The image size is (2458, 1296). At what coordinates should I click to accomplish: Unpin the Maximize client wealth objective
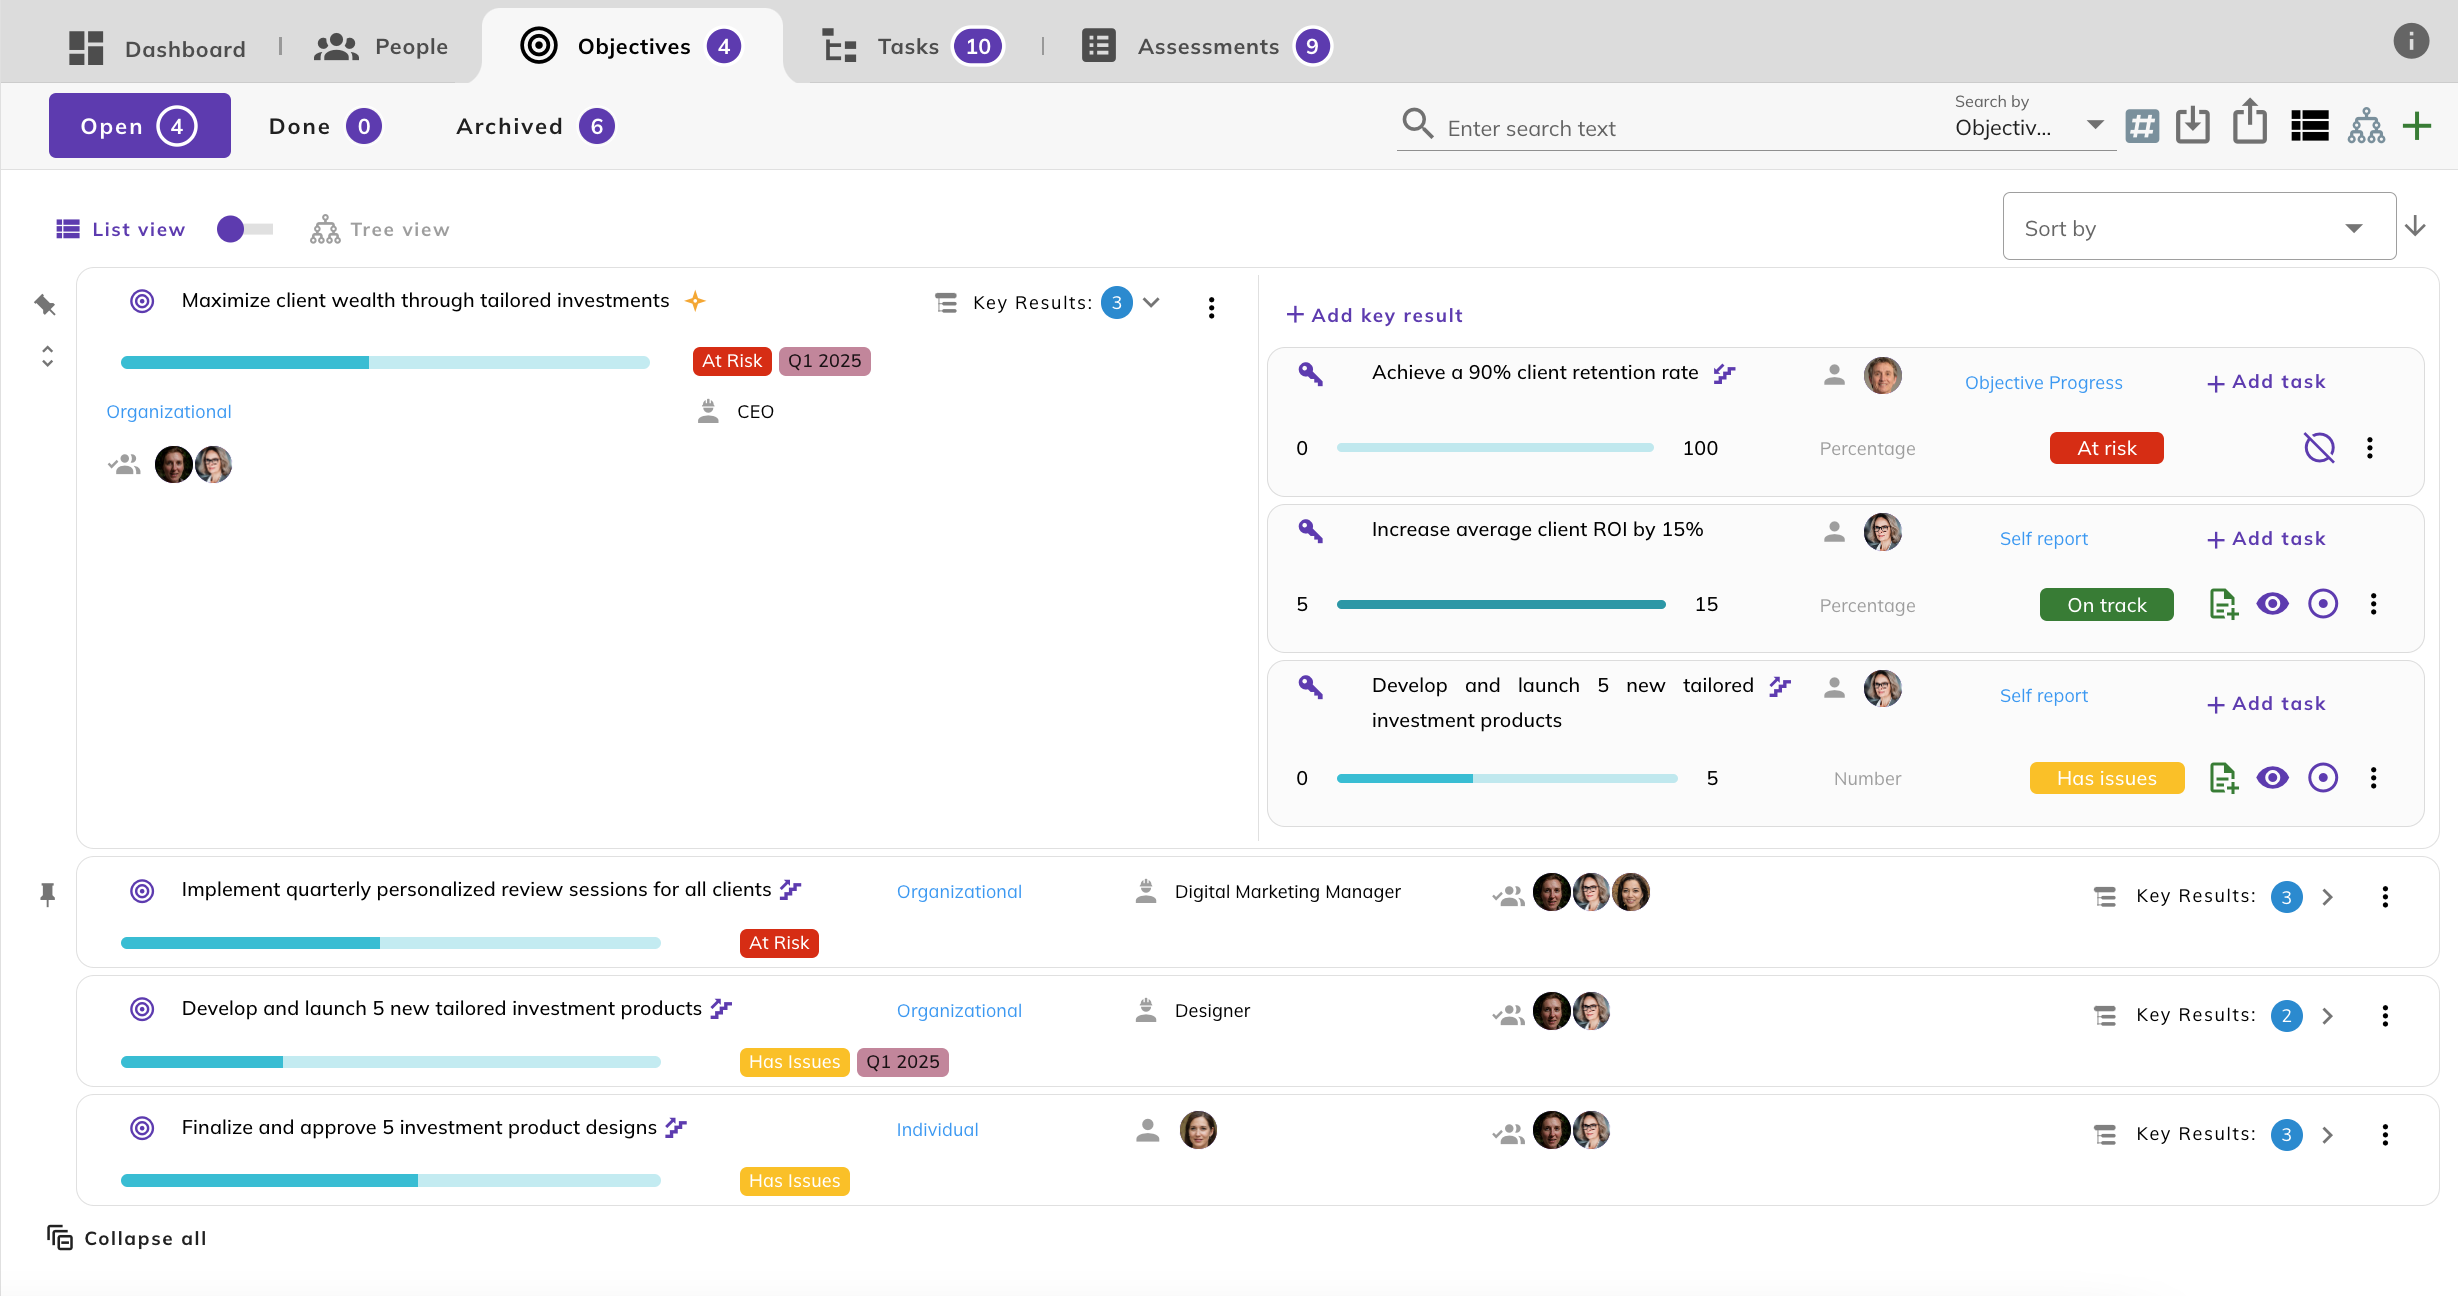[45, 304]
